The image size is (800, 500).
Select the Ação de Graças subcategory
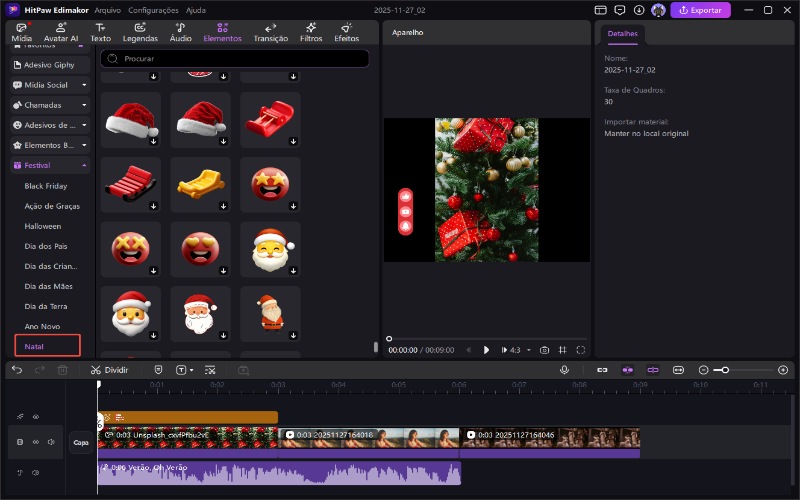pos(52,206)
